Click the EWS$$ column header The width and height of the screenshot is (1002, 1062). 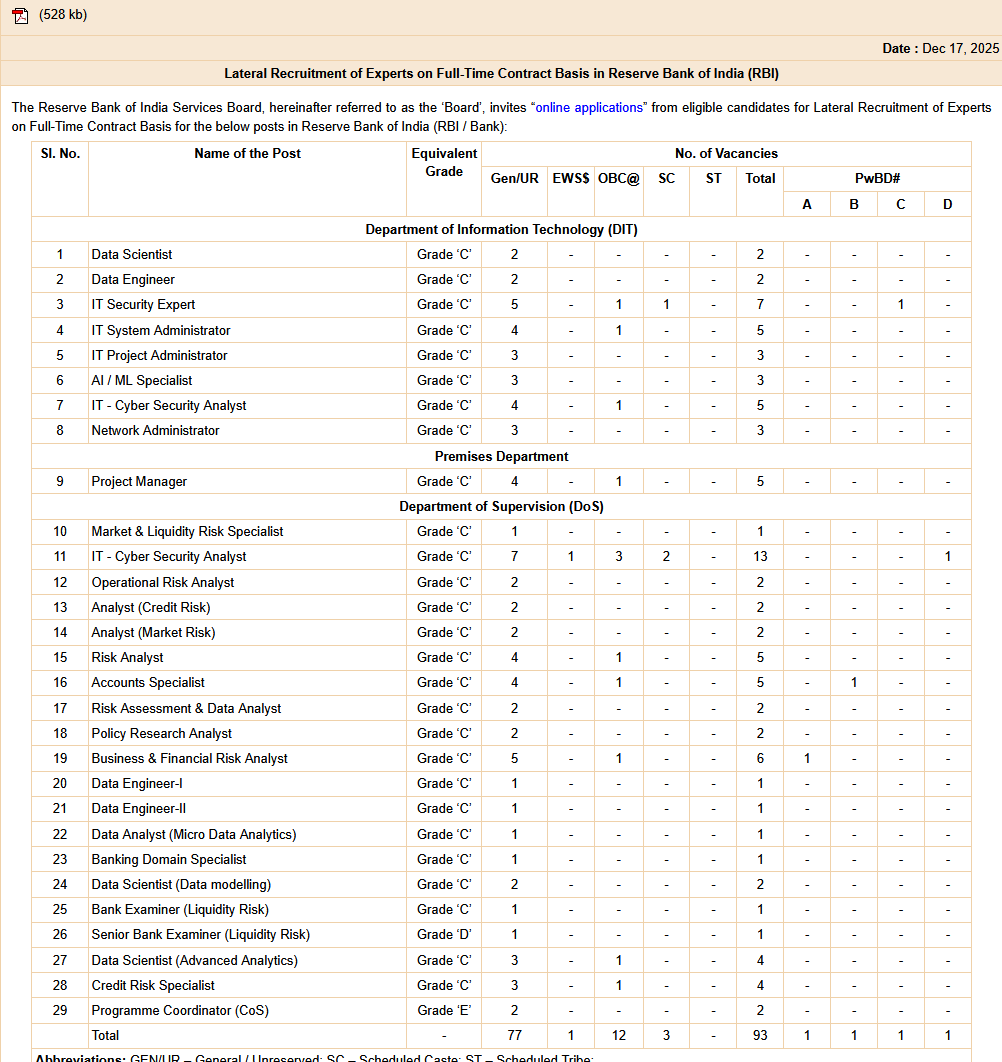[570, 178]
